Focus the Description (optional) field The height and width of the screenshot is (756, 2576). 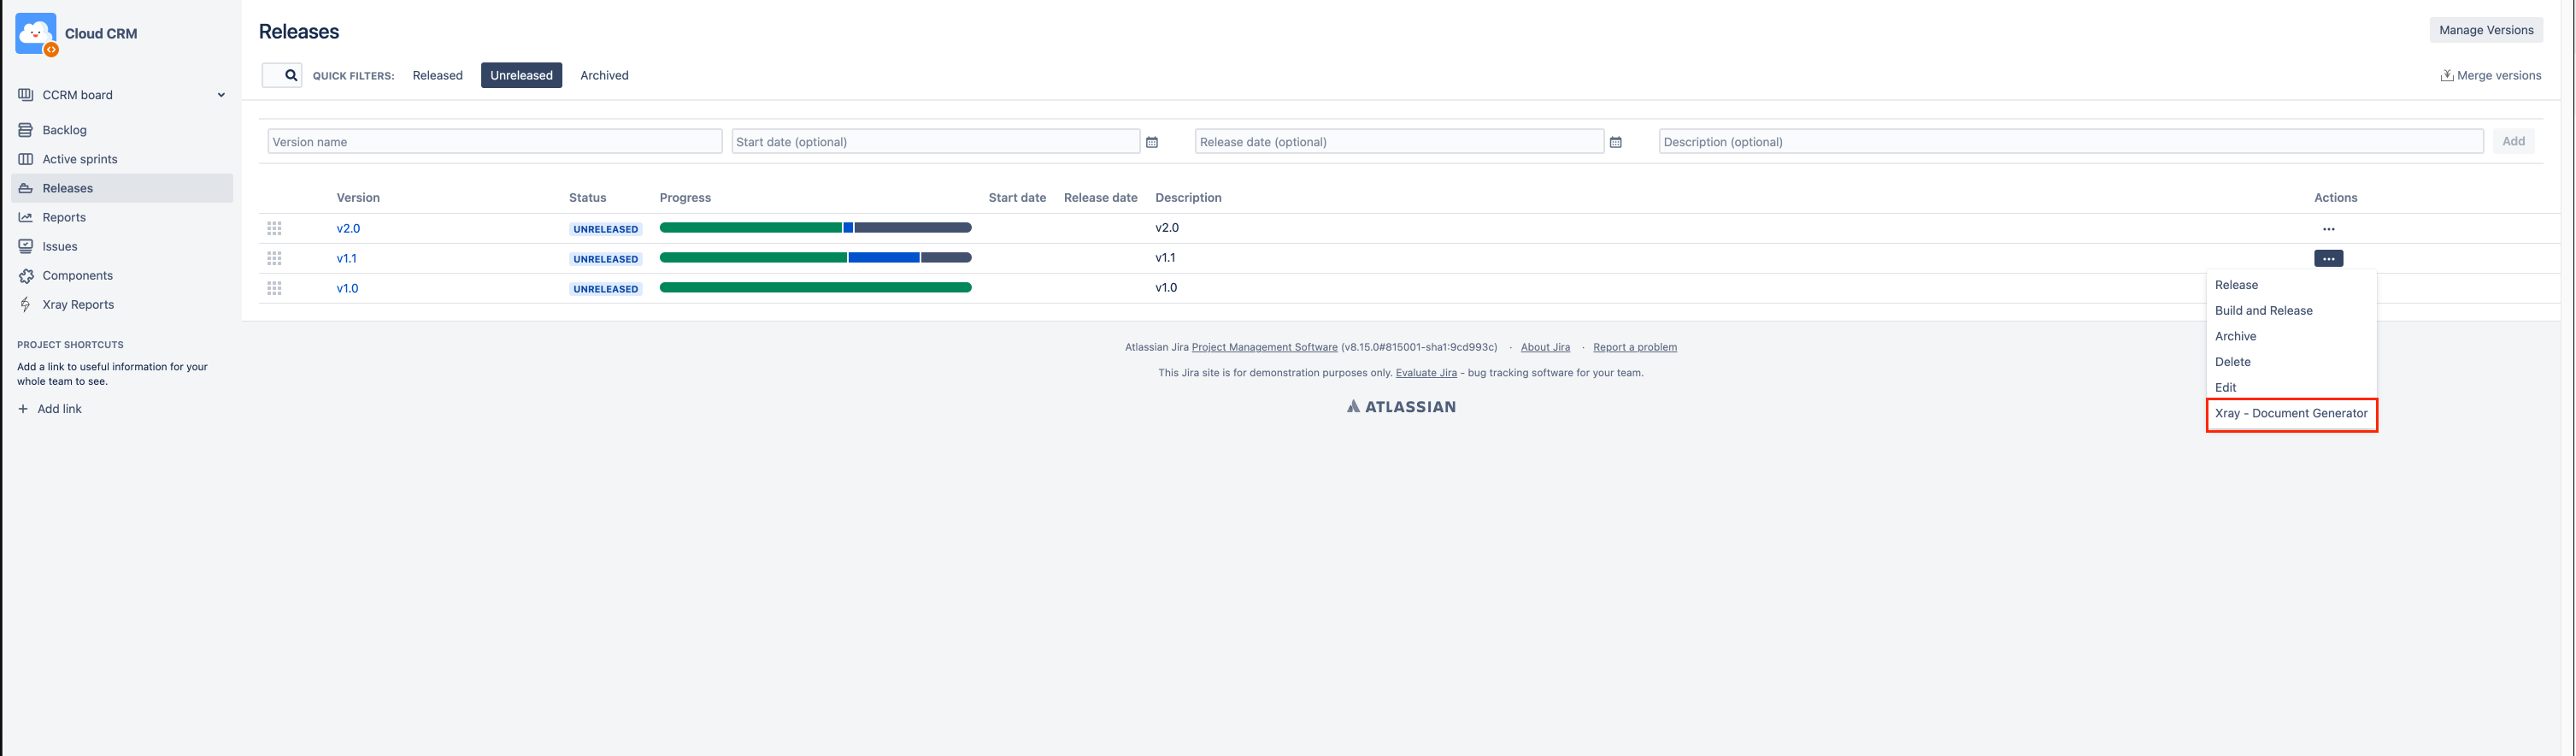click(2071, 141)
